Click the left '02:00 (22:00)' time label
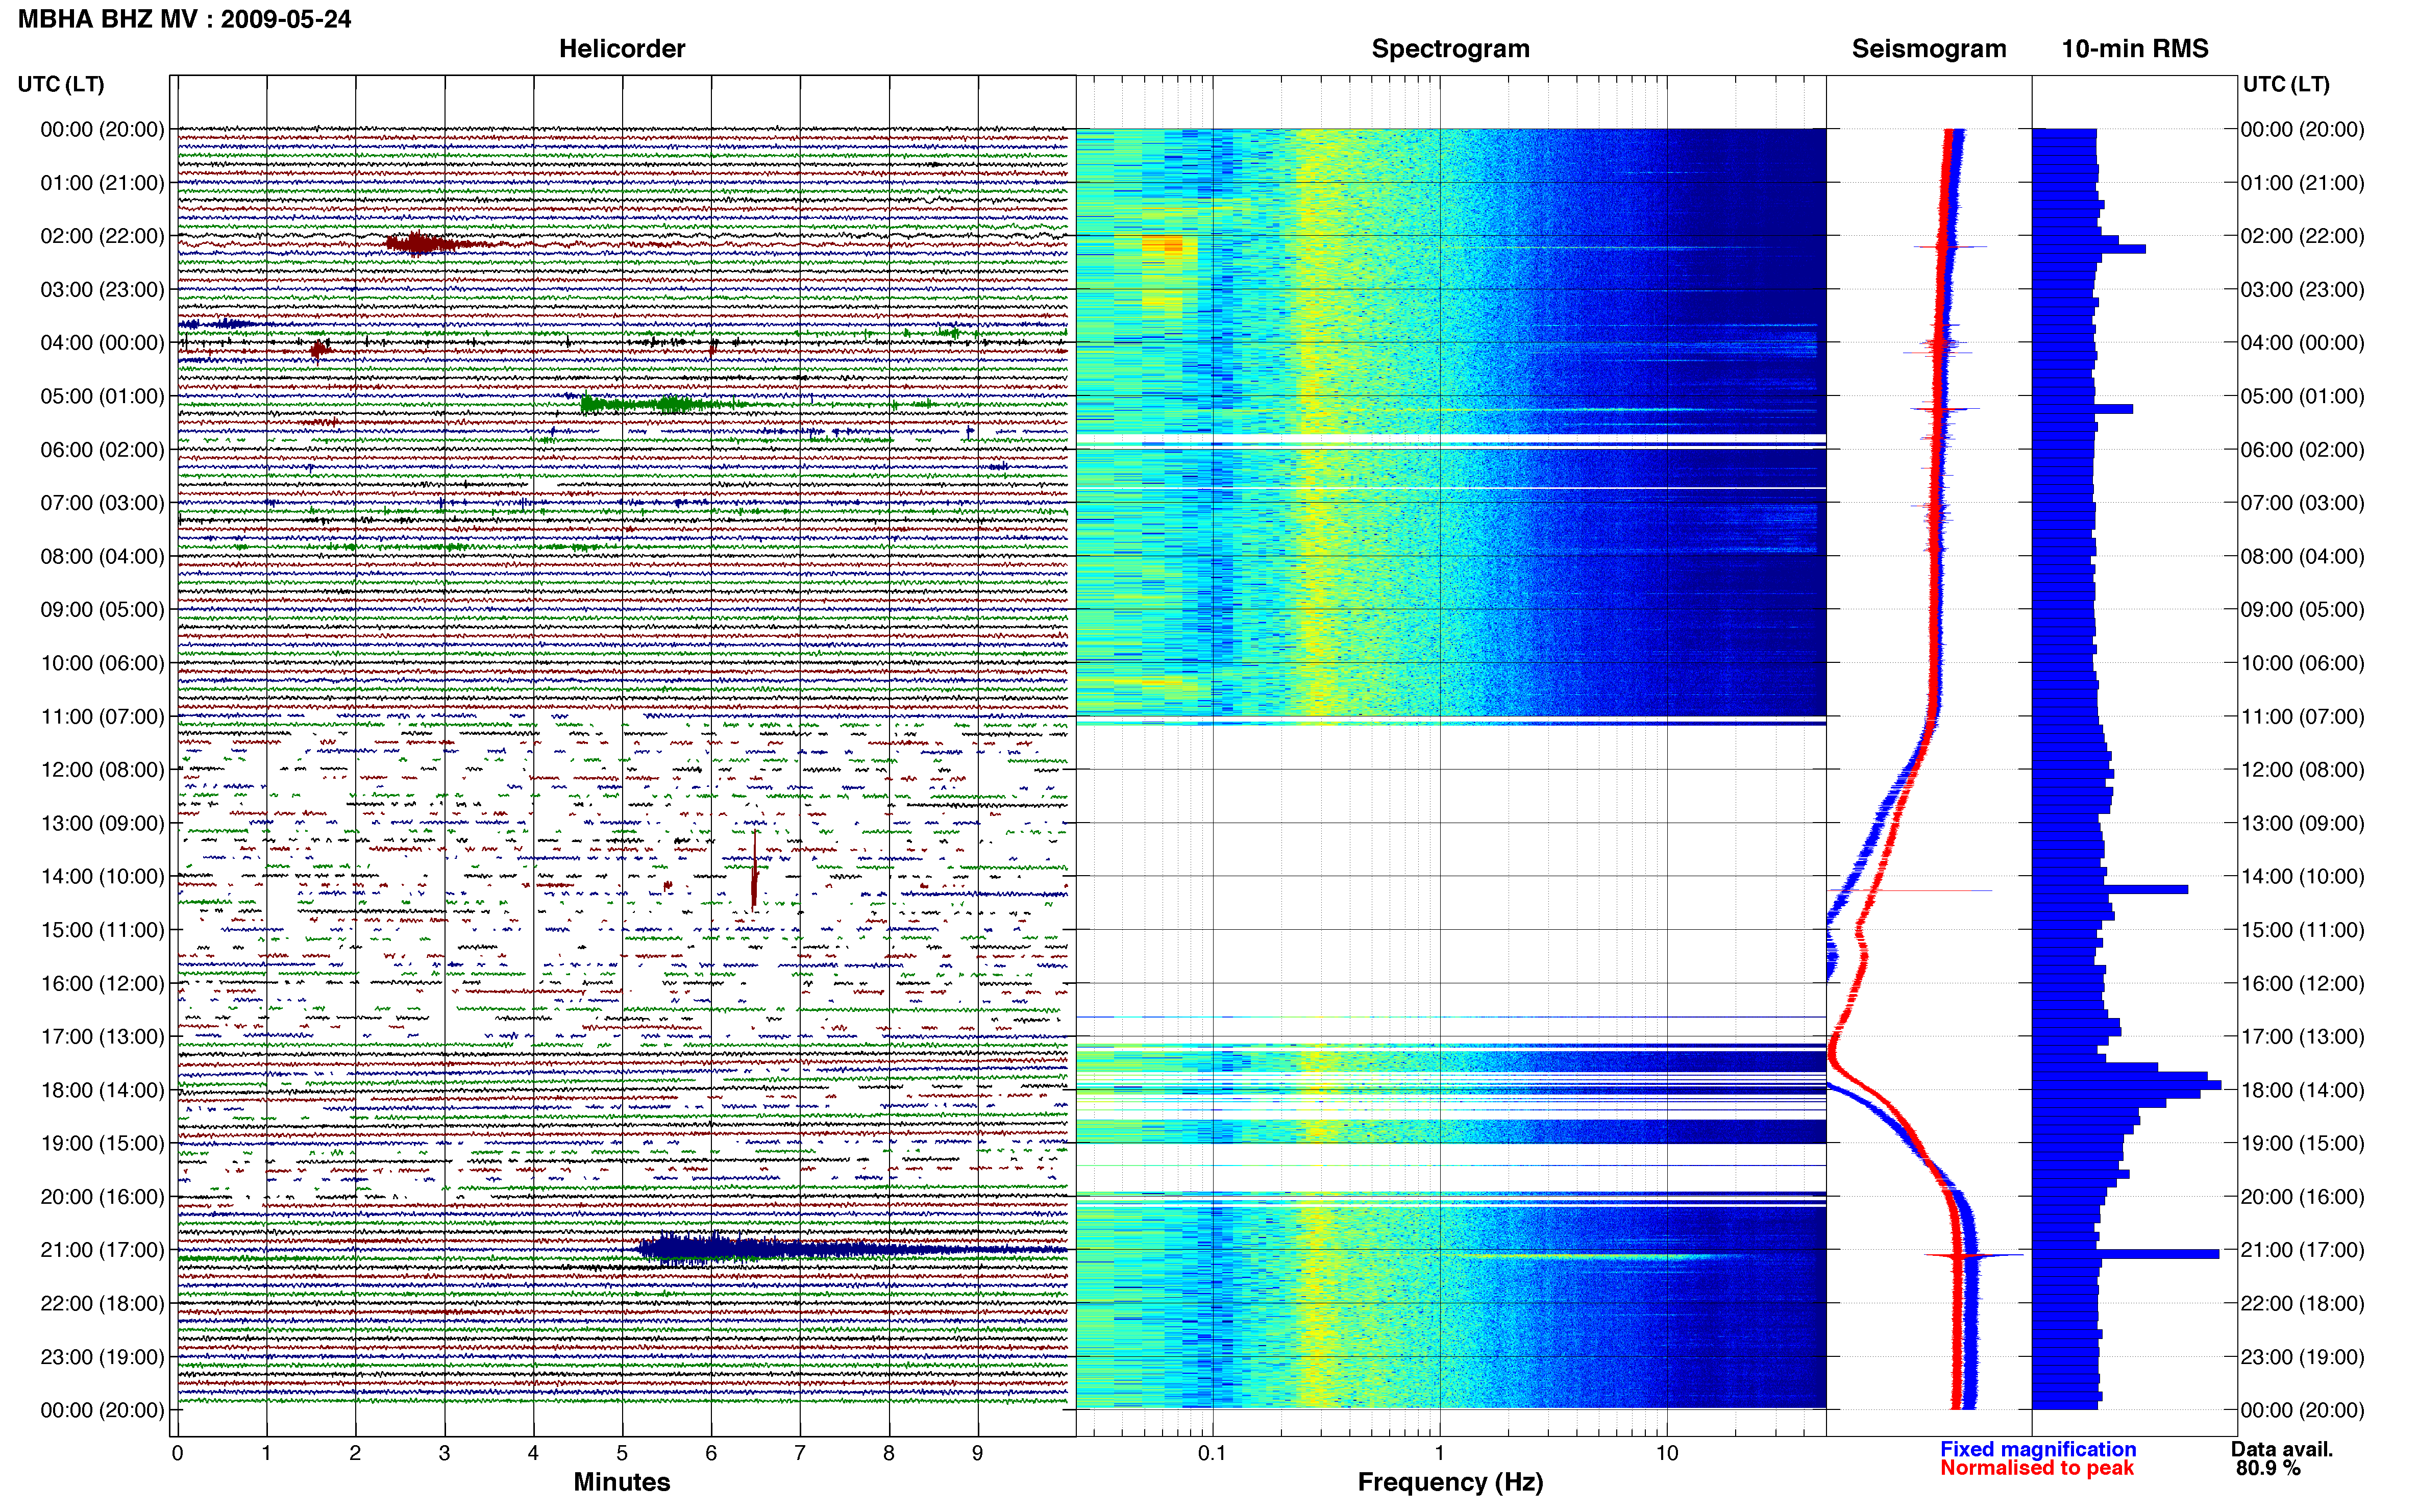 pyautogui.click(x=102, y=236)
